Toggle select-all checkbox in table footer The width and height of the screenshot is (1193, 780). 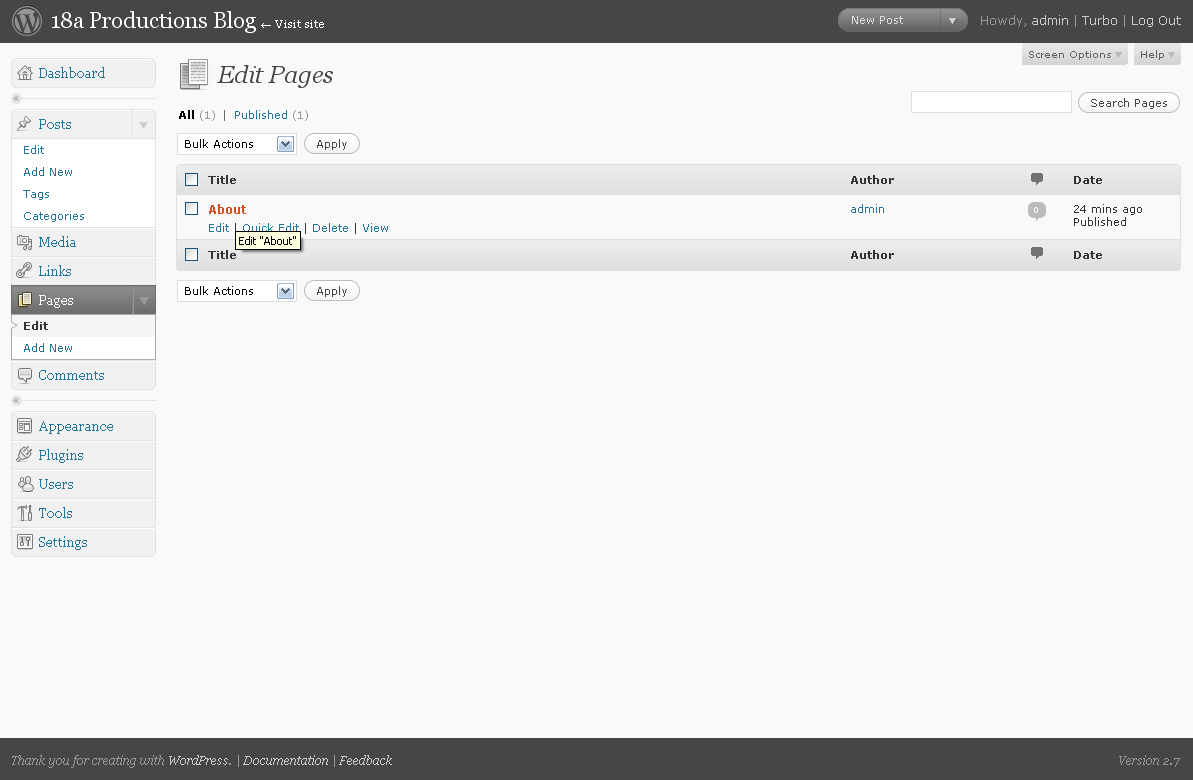(192, 255)
